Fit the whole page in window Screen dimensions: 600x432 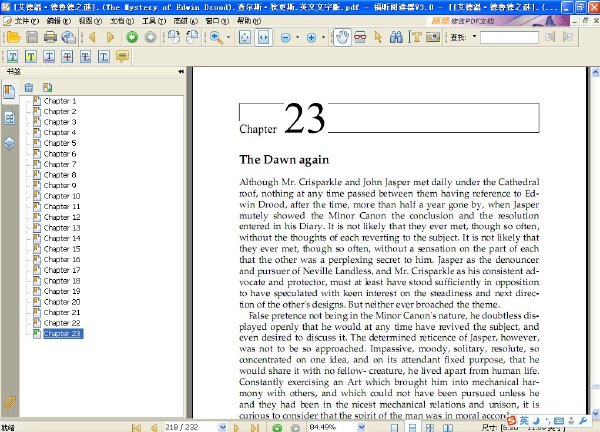(x=245, y=37)
